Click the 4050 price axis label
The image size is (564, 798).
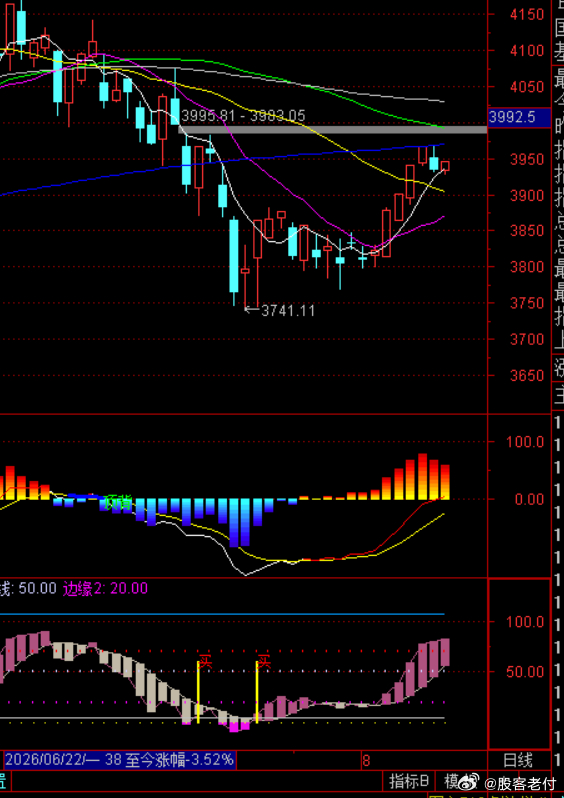pos(527,87)
